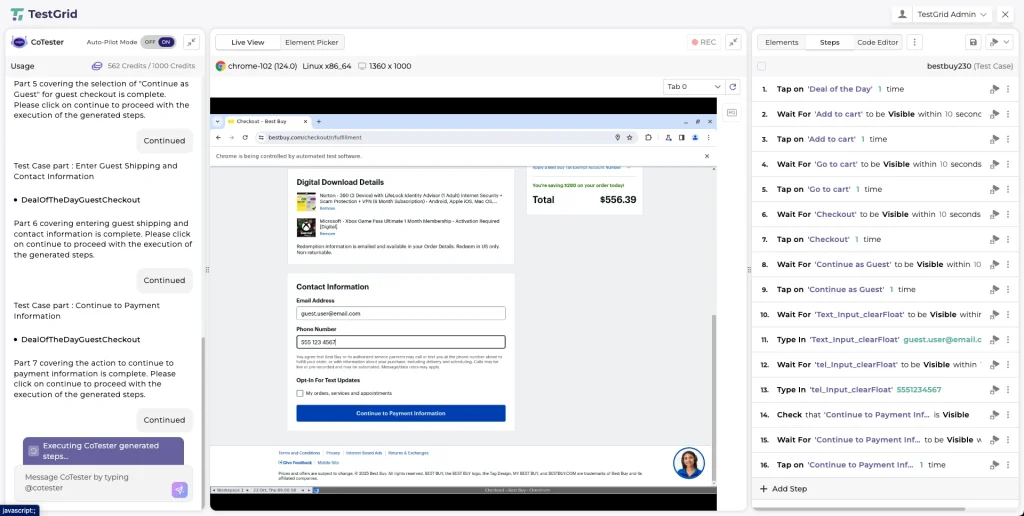Image resolution: width=1024 pixels, height=516 pixels.
Task: Close the session with the X icon
Action: click(x=1005, y=14)
